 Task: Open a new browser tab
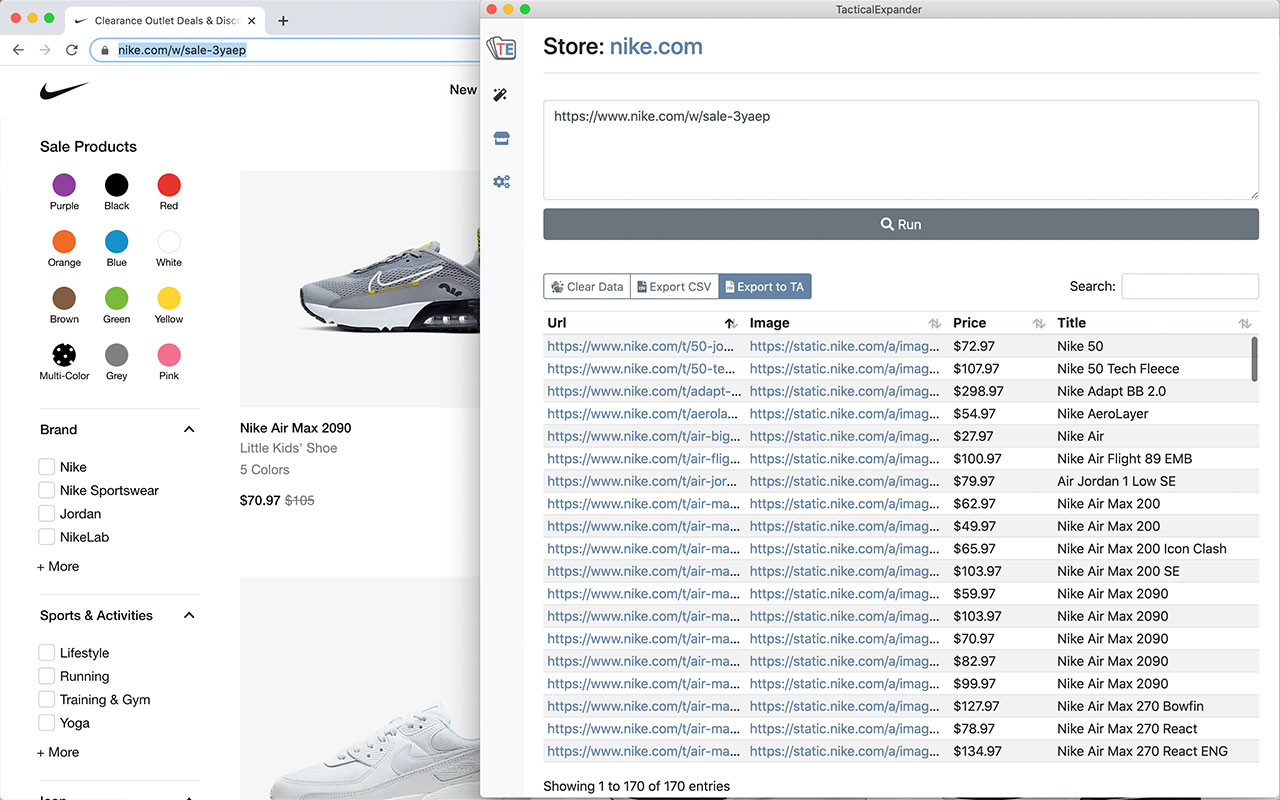(283, 21)
